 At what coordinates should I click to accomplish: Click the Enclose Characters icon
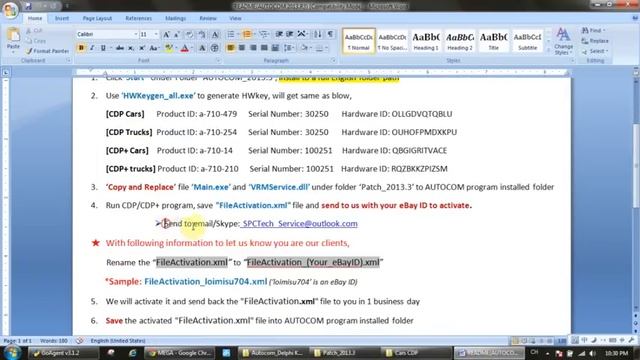(x=214, y=48)
